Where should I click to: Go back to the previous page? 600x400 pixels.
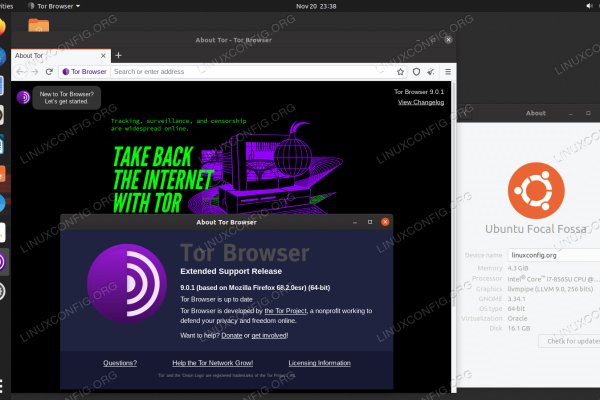[19, 72]
